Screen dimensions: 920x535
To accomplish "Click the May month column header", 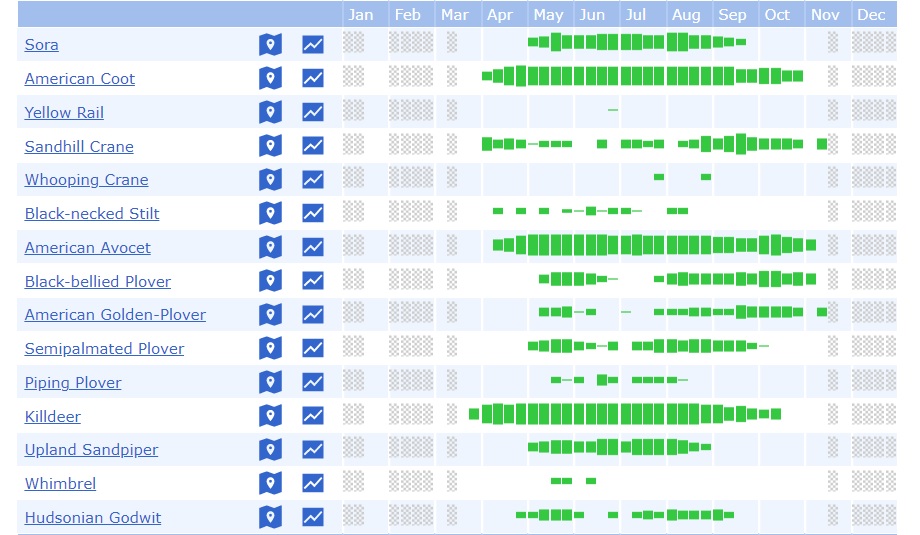I will (548, 15).
